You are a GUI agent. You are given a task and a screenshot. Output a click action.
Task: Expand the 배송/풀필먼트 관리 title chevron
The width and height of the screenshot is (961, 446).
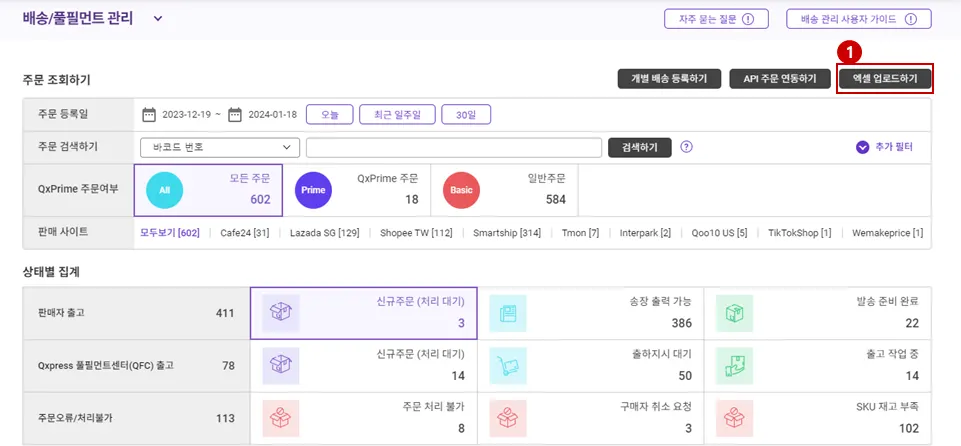pos(158,18)
